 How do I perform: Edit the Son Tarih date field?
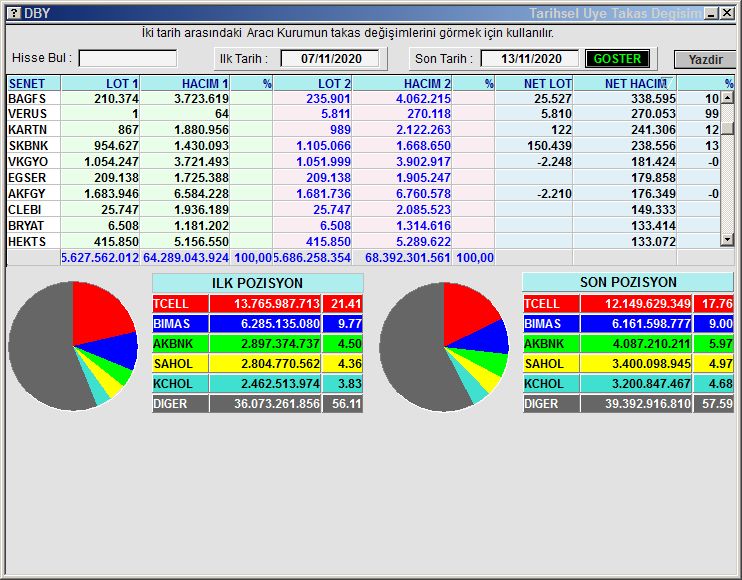tap(531, 59)
